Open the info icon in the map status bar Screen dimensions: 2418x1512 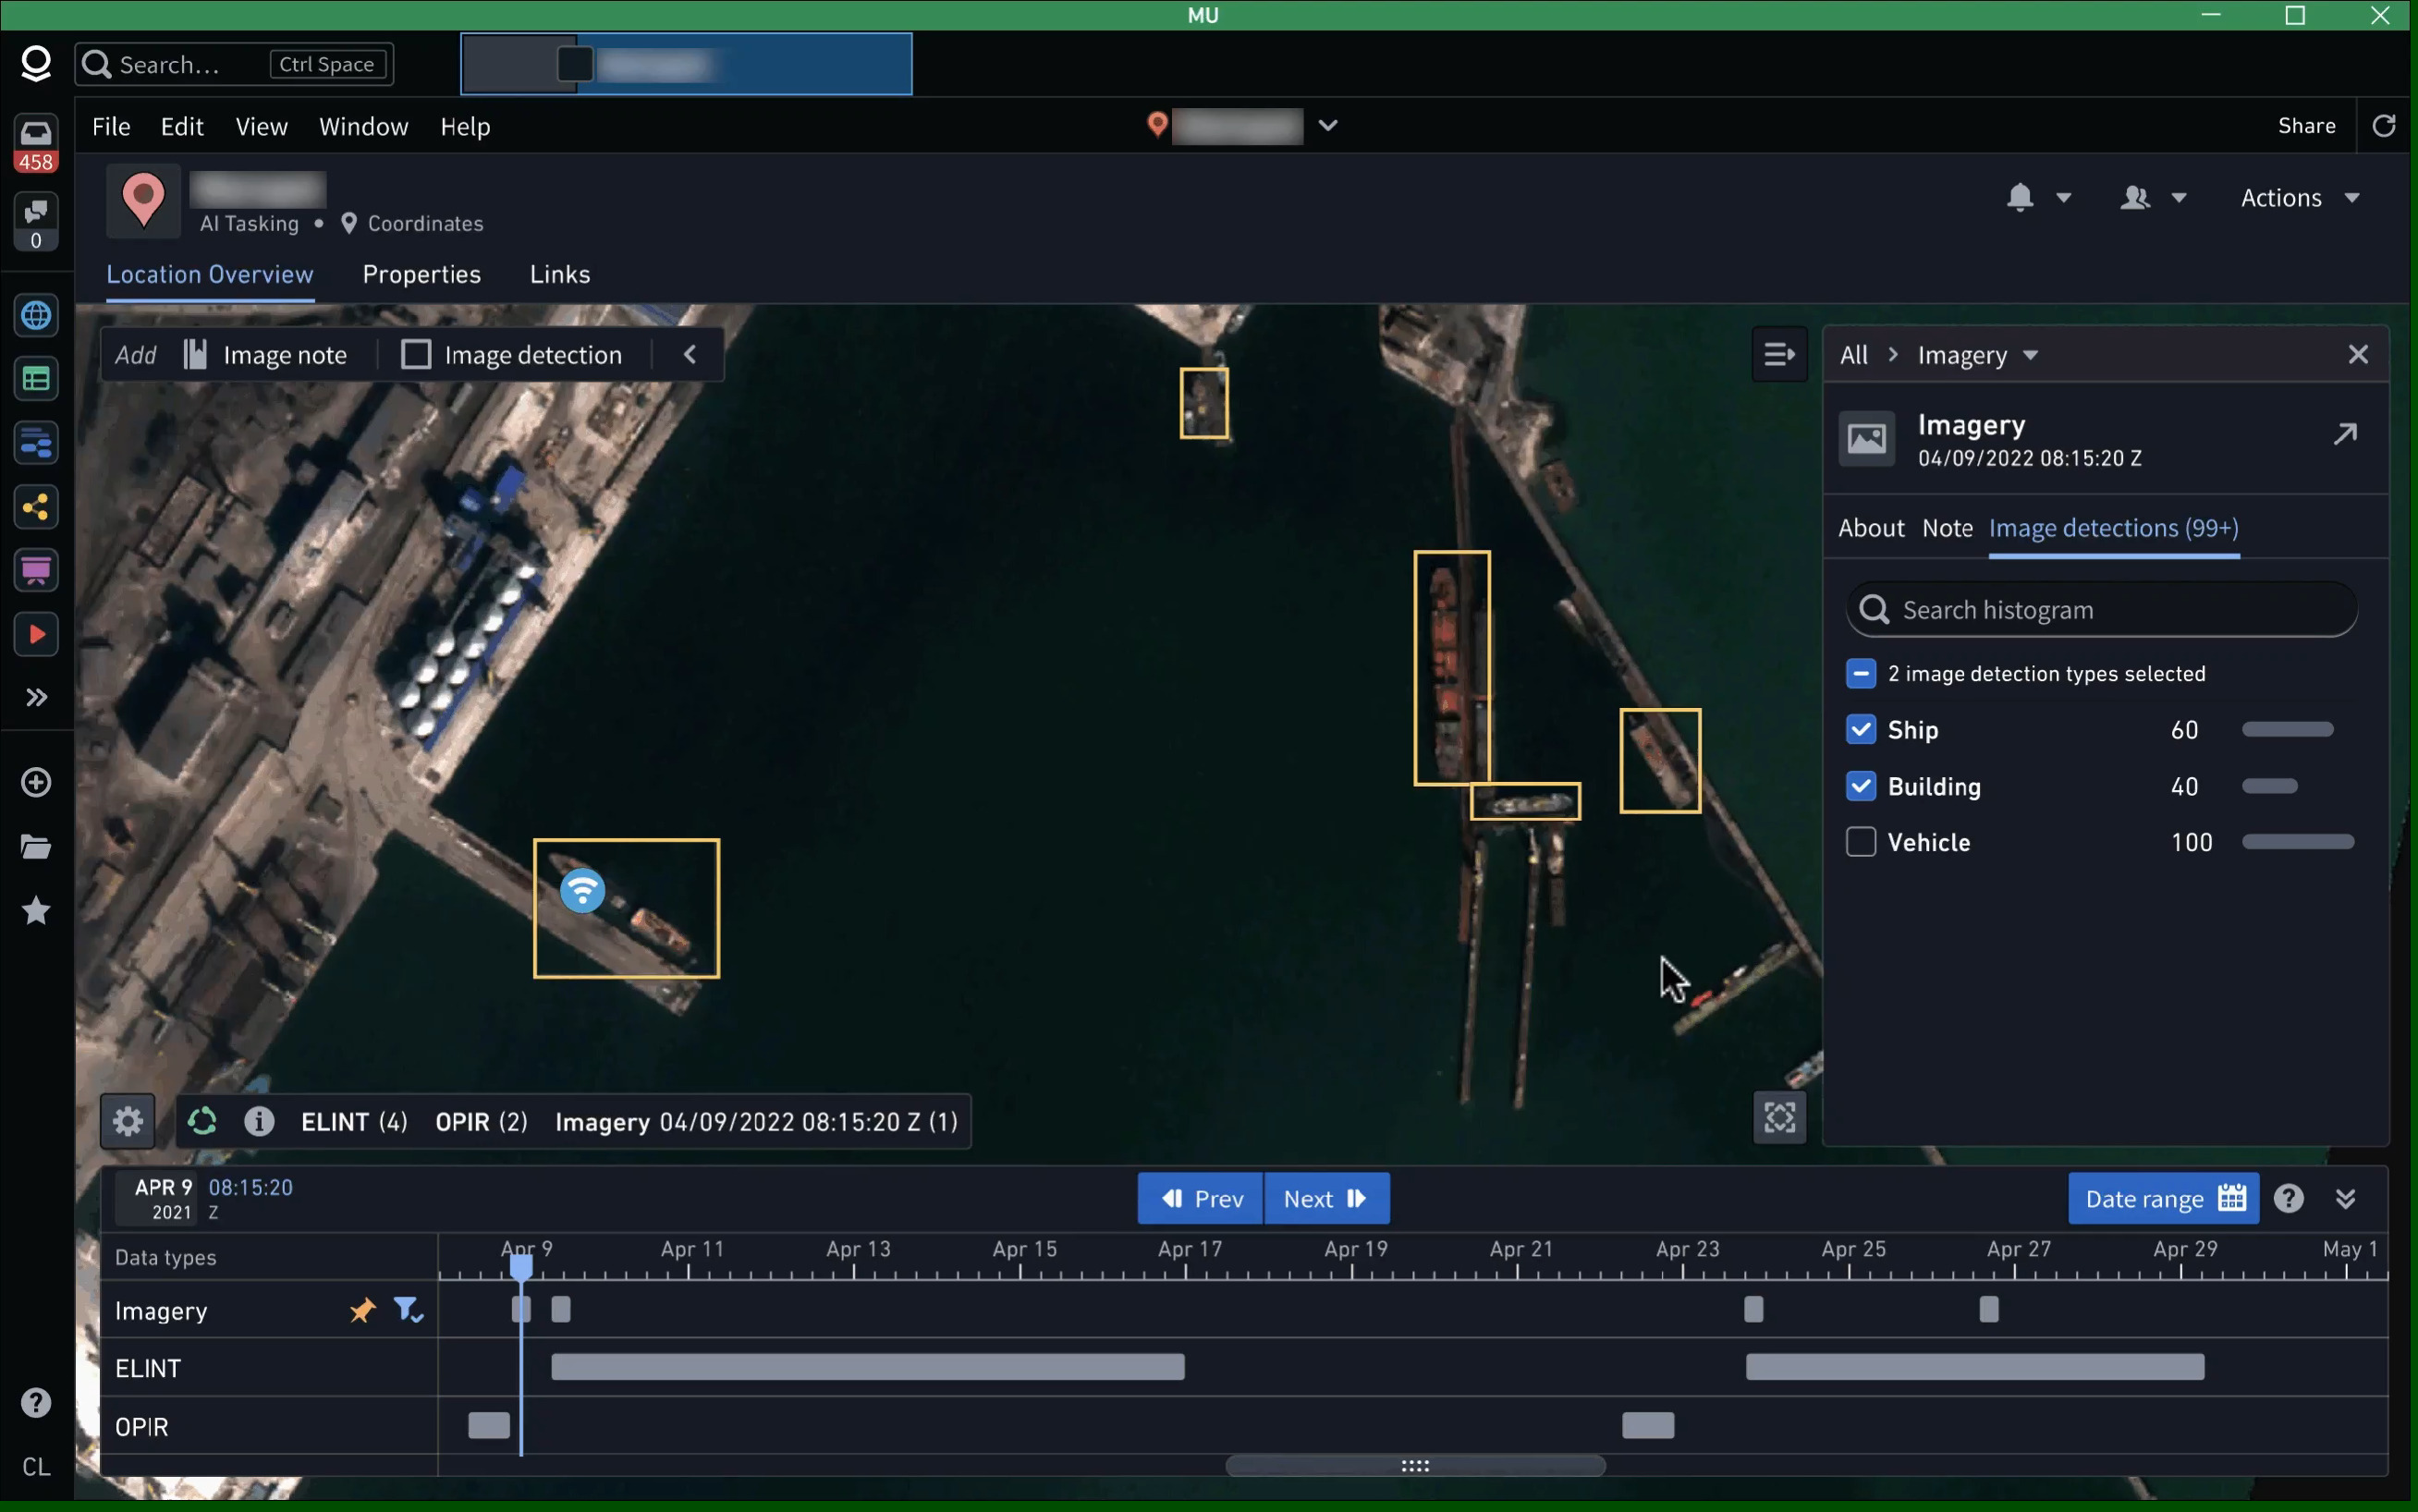click(x=259, y=1121)
